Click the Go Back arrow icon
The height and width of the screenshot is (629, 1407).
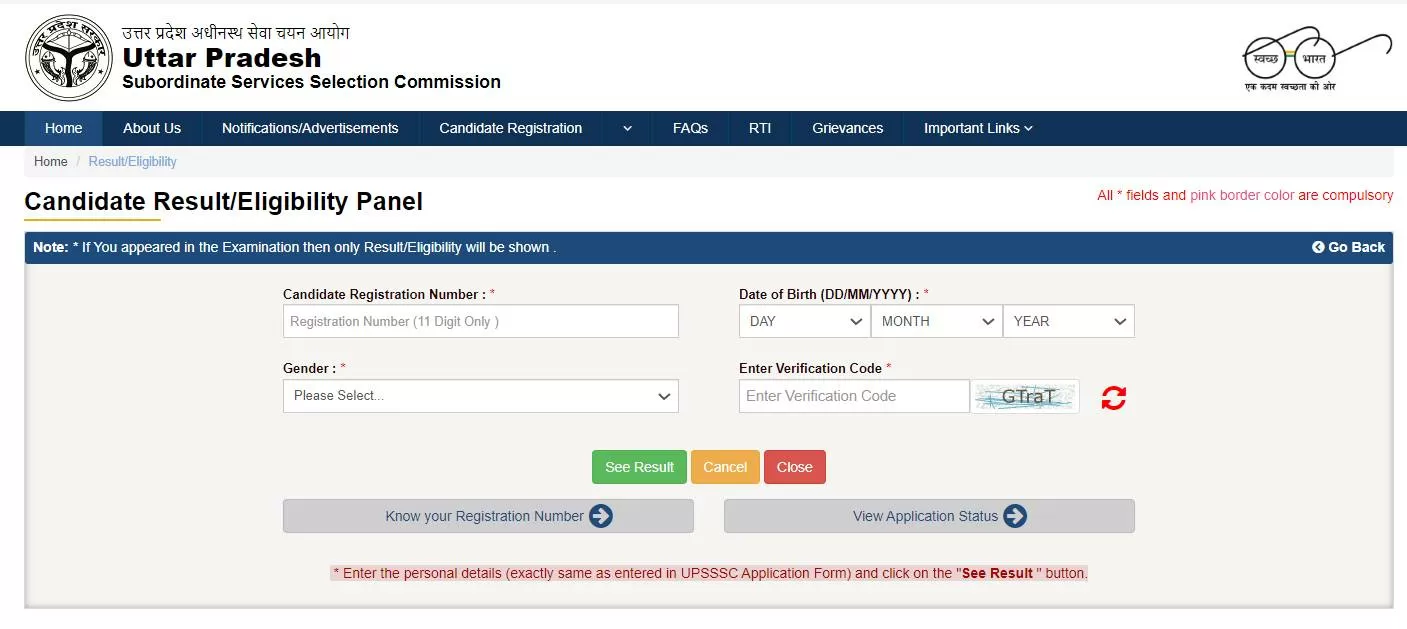1318,247
